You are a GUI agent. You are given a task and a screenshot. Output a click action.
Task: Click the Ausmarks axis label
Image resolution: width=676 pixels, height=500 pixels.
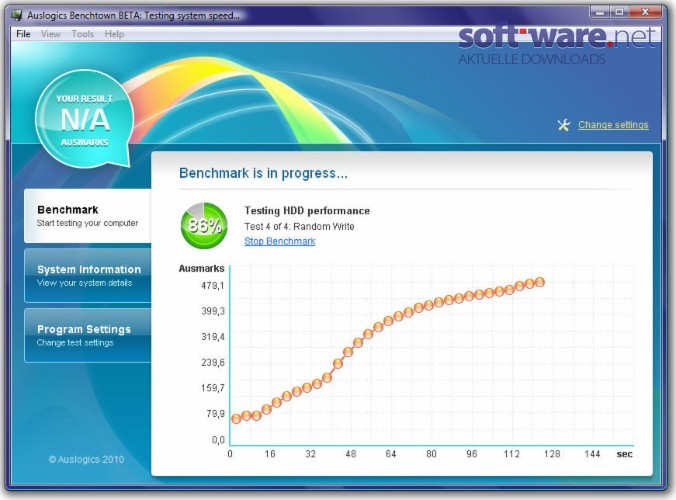(x=201, y=269)
